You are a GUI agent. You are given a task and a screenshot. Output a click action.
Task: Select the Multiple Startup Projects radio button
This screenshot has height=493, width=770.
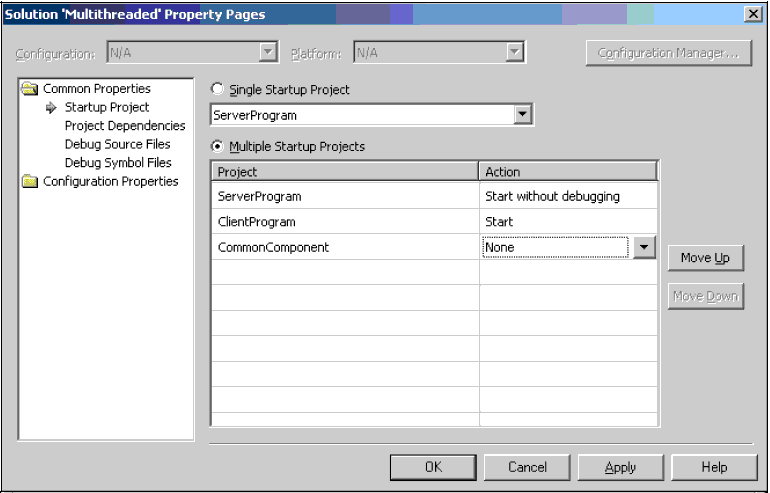(217, 146)
